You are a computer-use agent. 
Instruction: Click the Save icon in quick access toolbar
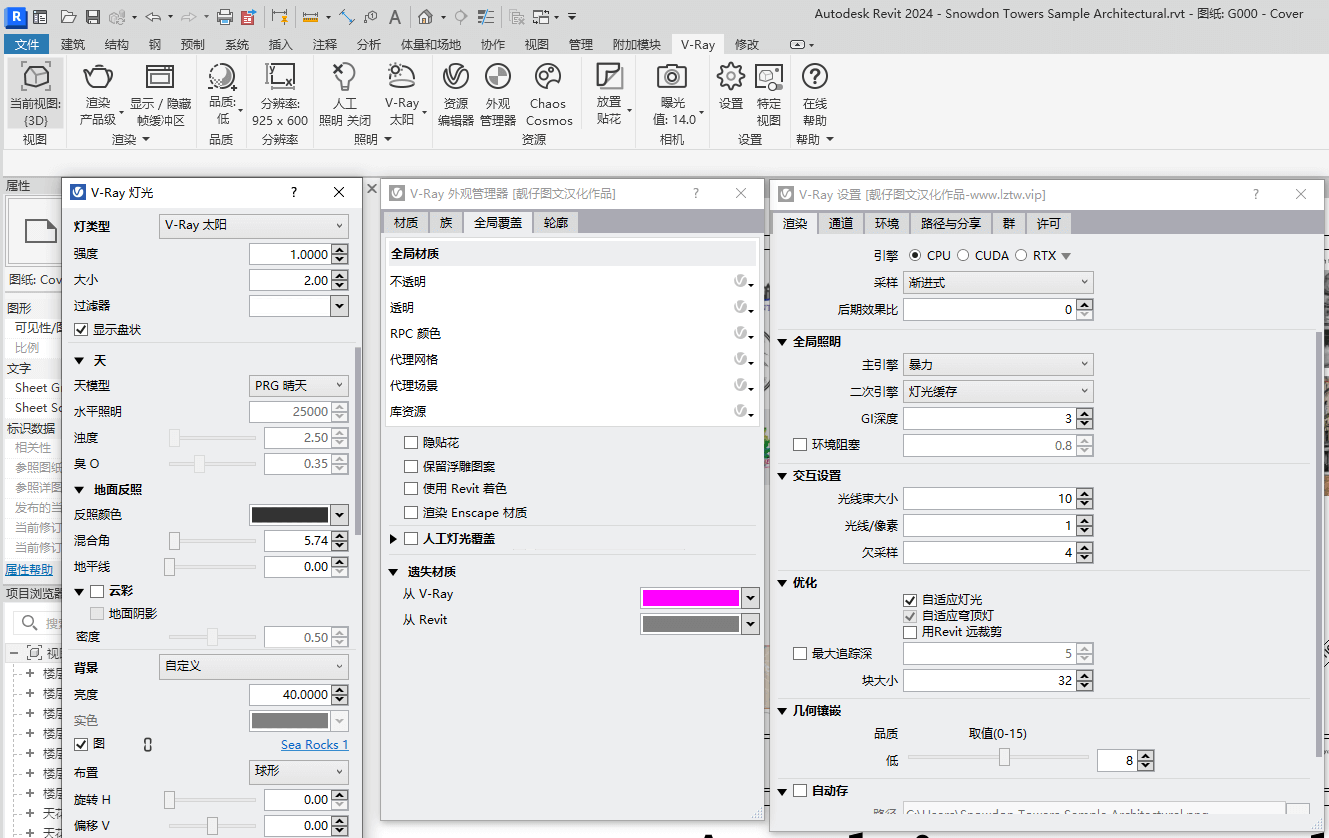[92, 17]
